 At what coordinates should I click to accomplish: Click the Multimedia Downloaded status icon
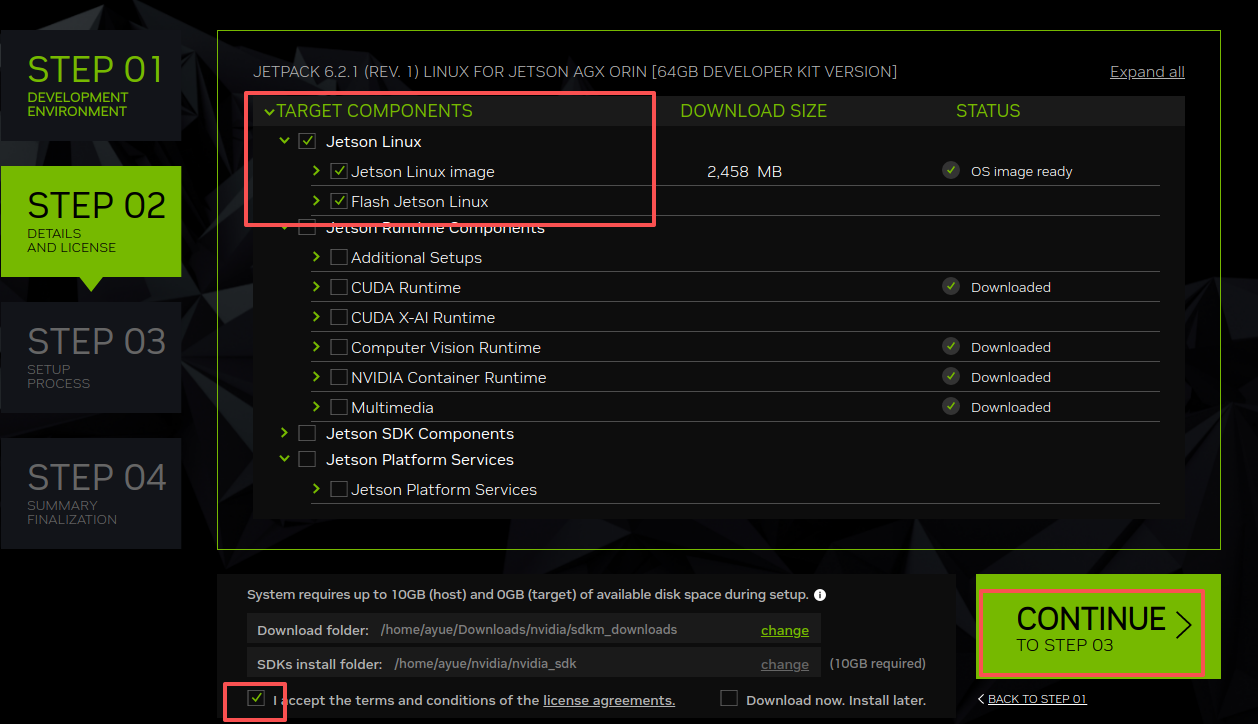pos(951,407)
